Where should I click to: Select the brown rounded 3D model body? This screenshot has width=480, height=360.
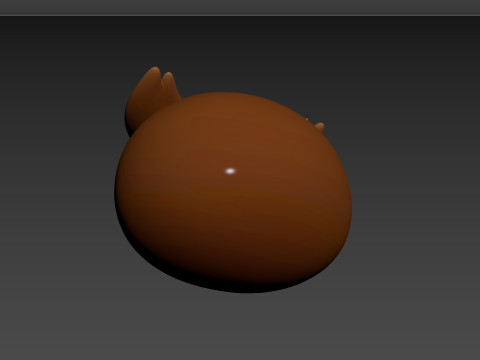(x=233, y=193)
